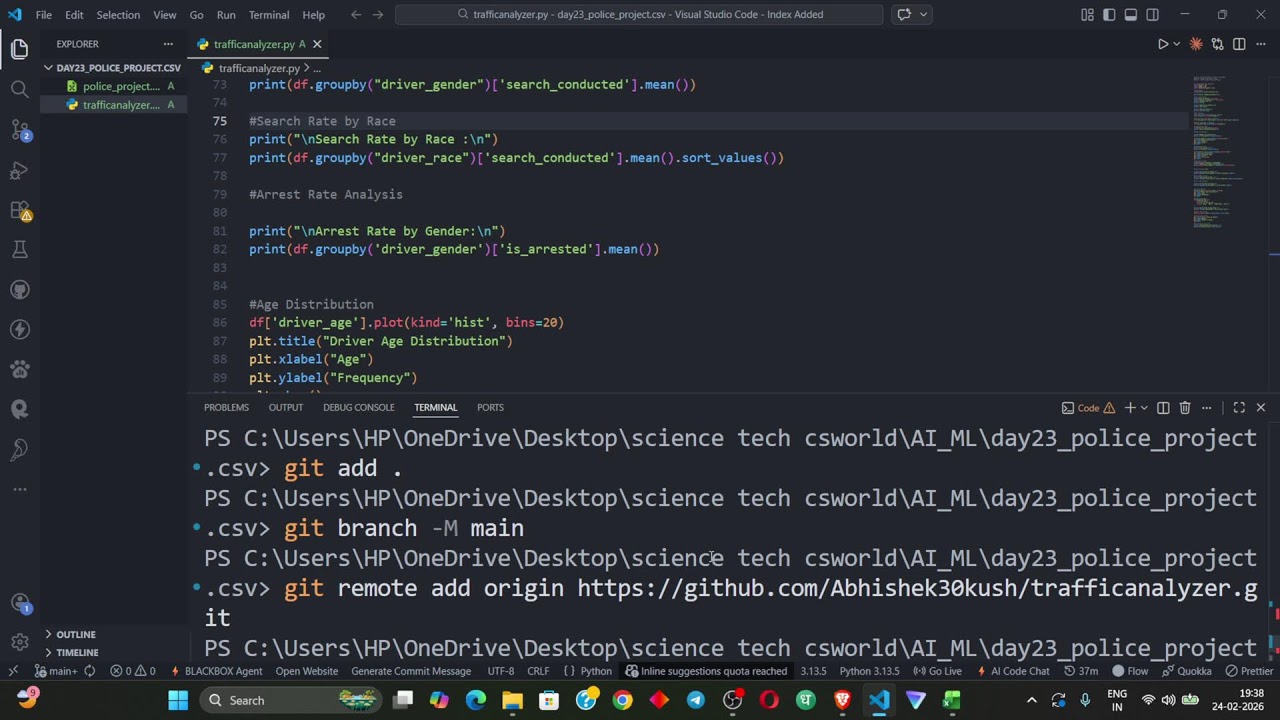The width and height of the screenshot is (1280, 720).
Task: Open Source Control view with badge
Action: pos(19,129)
